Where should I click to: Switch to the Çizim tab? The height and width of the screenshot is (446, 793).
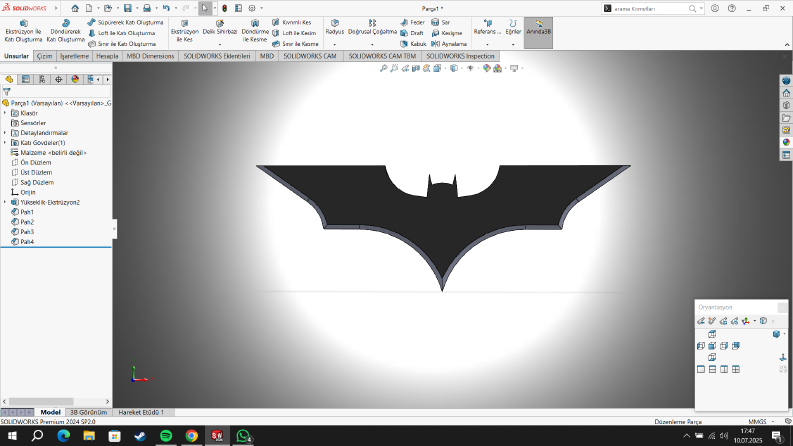(x=45, y=56)
